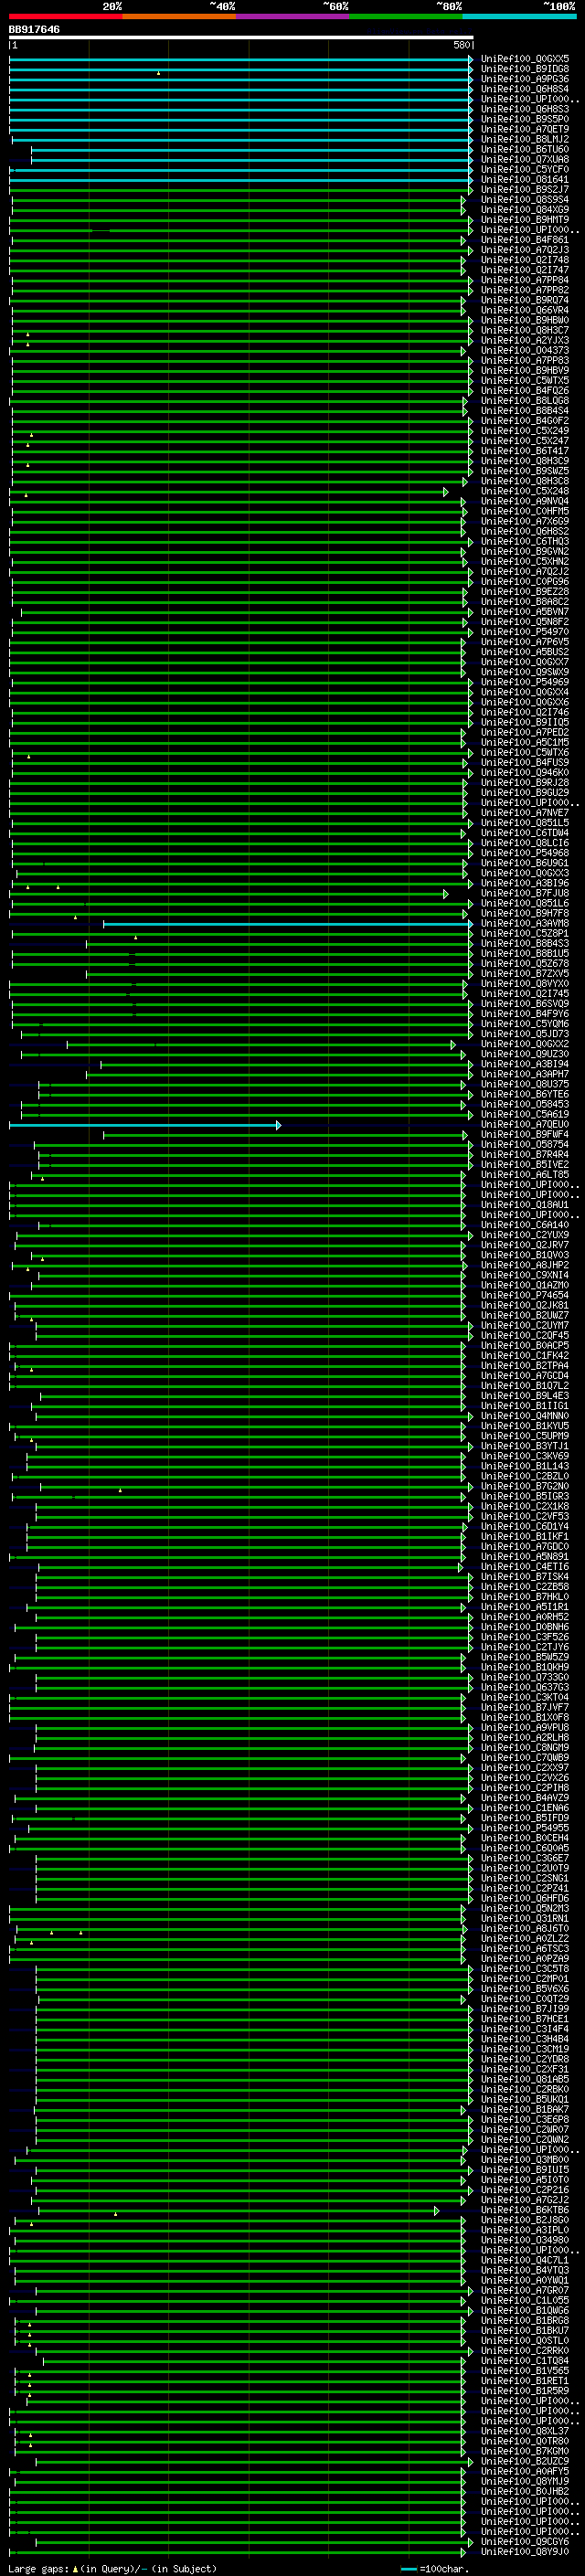Click the short cyan alignment bar of UniRef100_A7QEU0
Image resolution: width=585 pixels, height=2576 pixels.
(144, 1125)
